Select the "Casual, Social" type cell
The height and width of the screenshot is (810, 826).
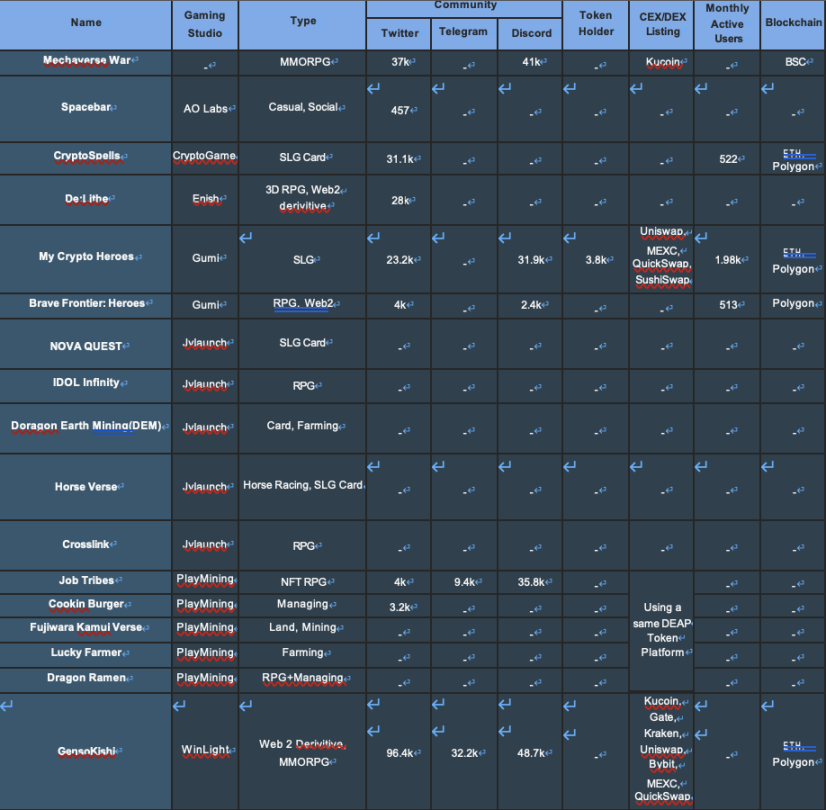(303, 107)
